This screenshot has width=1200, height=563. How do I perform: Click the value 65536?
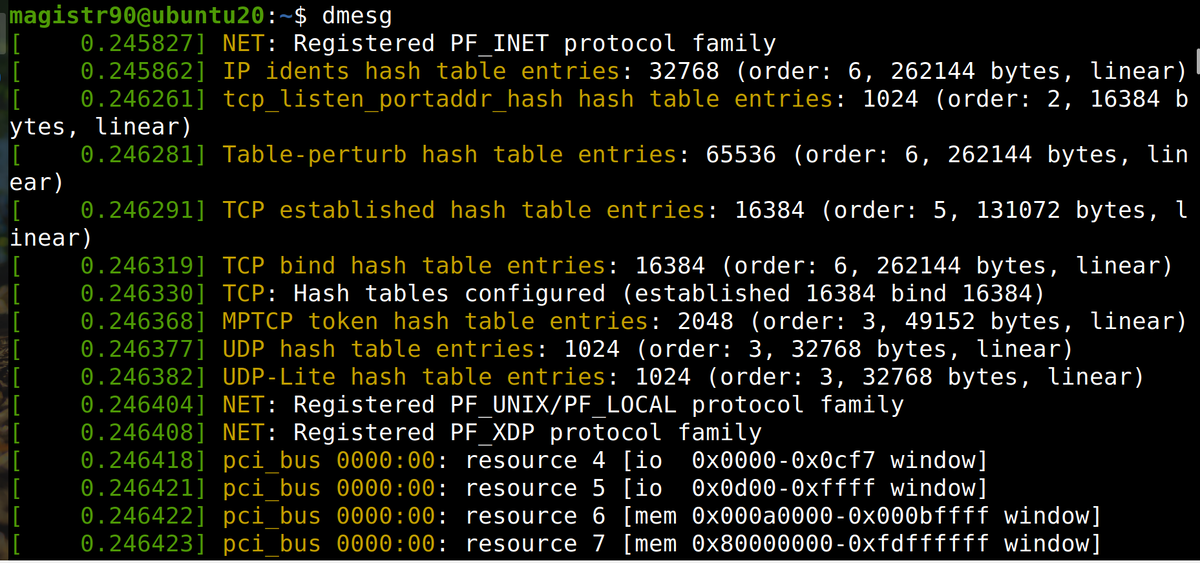[x=742, y=155]
